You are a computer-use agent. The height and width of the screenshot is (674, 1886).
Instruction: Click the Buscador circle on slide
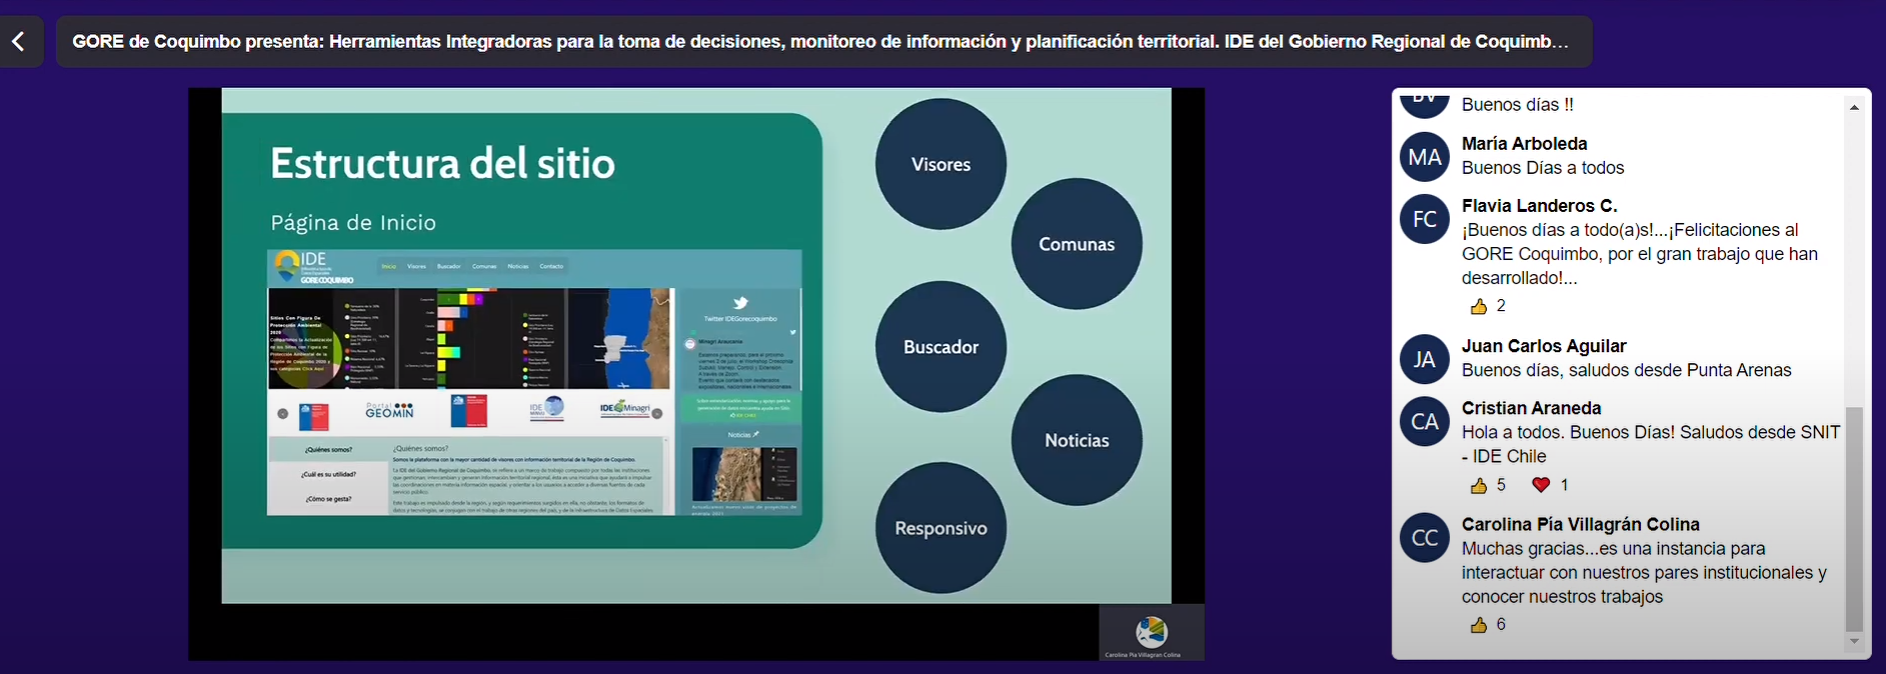click(940, 347)
